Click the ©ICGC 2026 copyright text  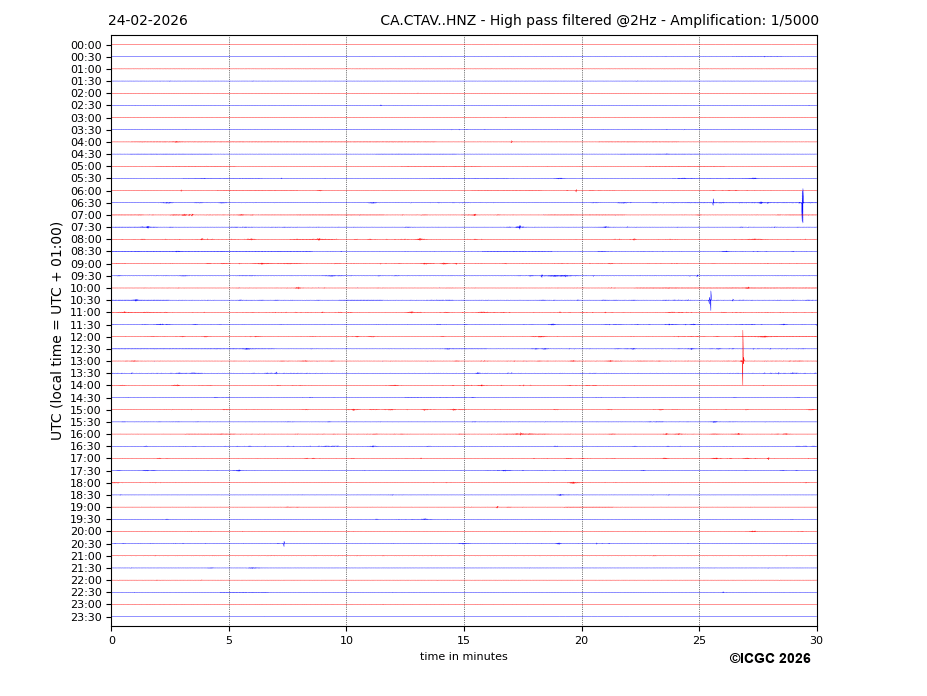click(x=769, y=659)
